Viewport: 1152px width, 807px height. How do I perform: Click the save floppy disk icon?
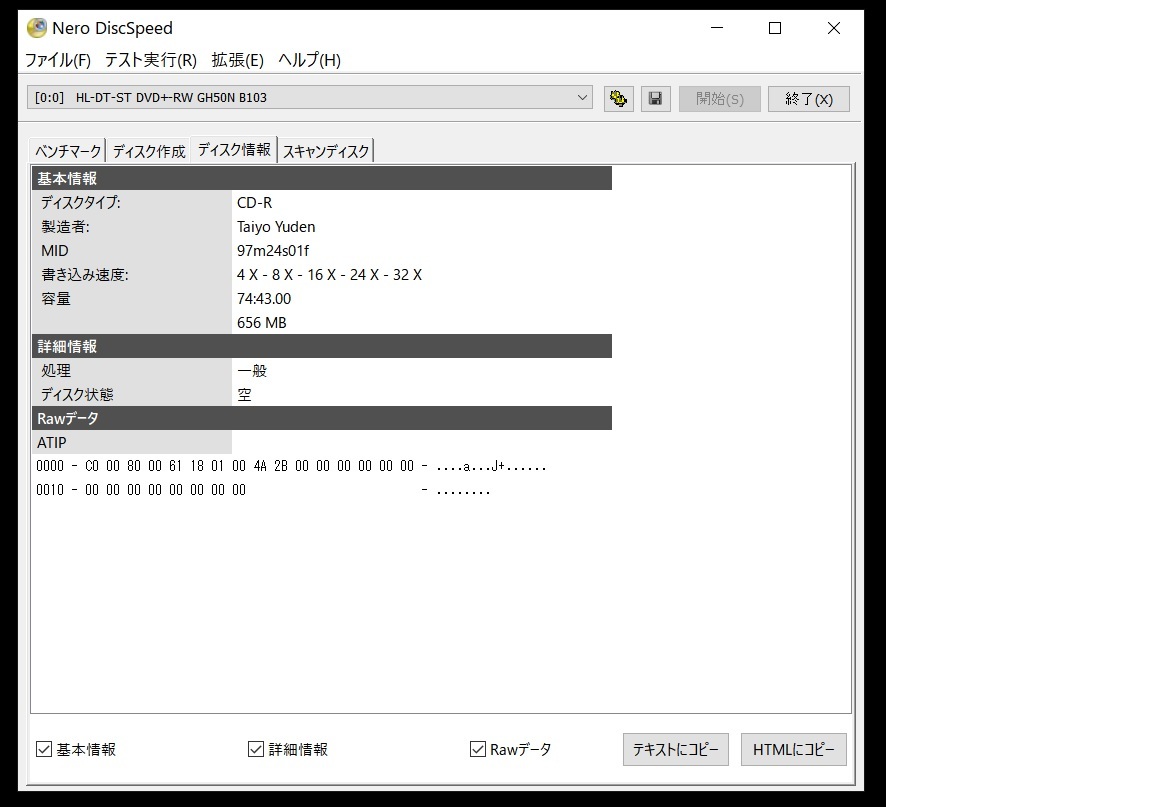(655, 98)
